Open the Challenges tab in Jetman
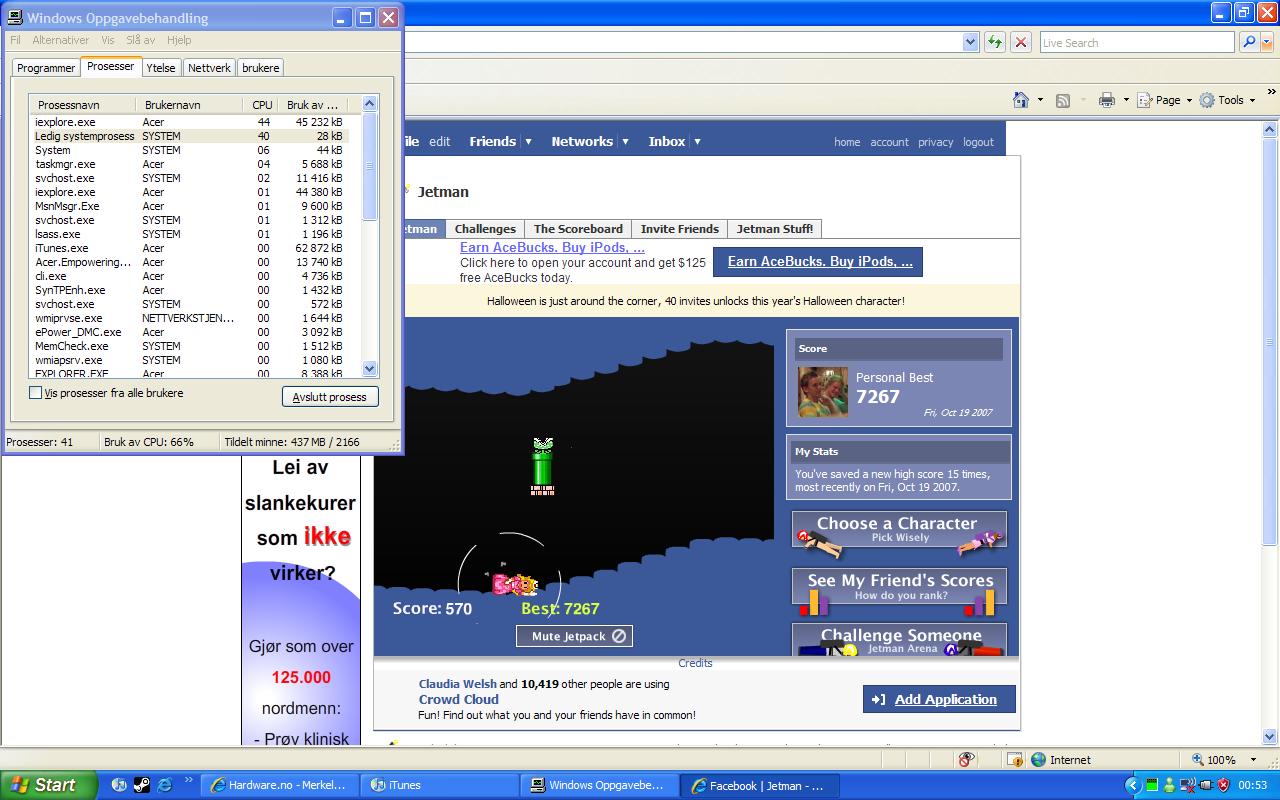 [485, 229]
